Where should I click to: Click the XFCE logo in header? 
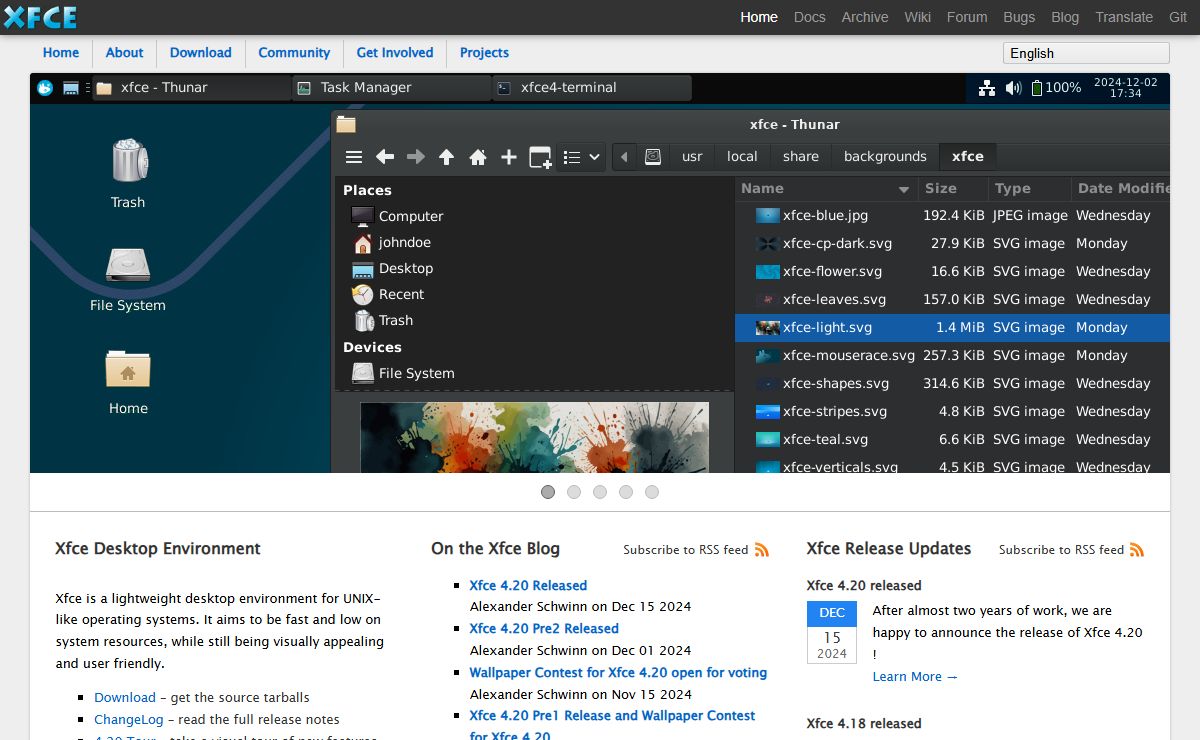(40, 17)
